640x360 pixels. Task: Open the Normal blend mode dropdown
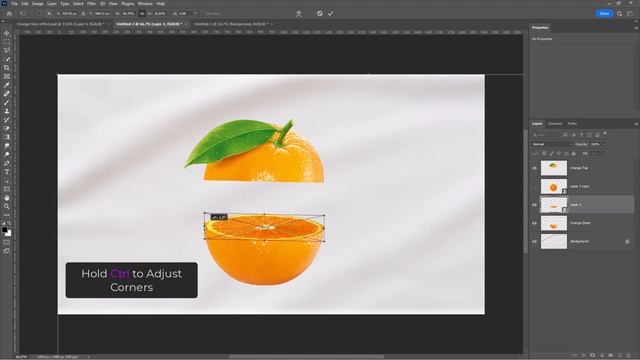[x=552, y=144]
